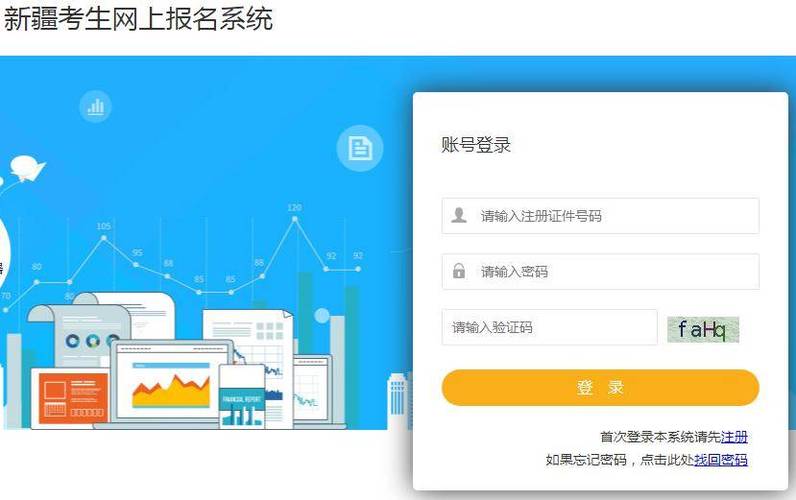Open the 注册 register link
This screenshot has width=796, height=500.
734,437
